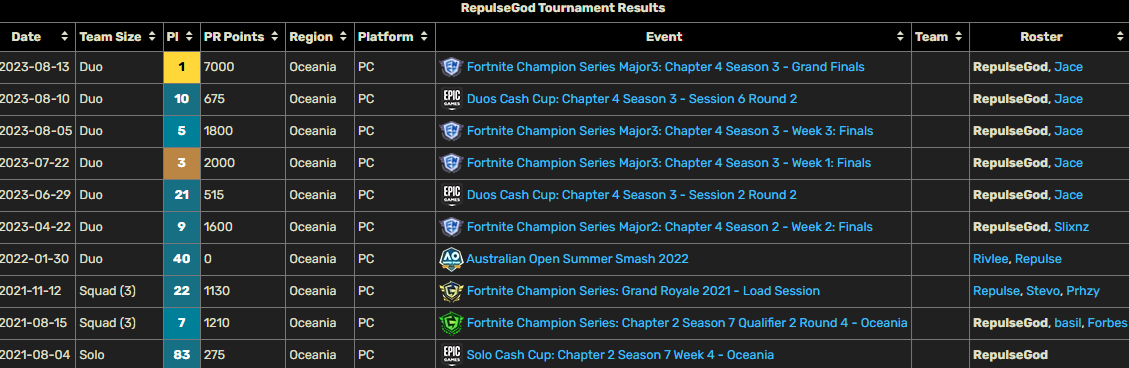The height and width of the screenshot is (368, 1129).
Task: Sort by the Platform column header
Action: pyautogui.click(x=395, y=37)
